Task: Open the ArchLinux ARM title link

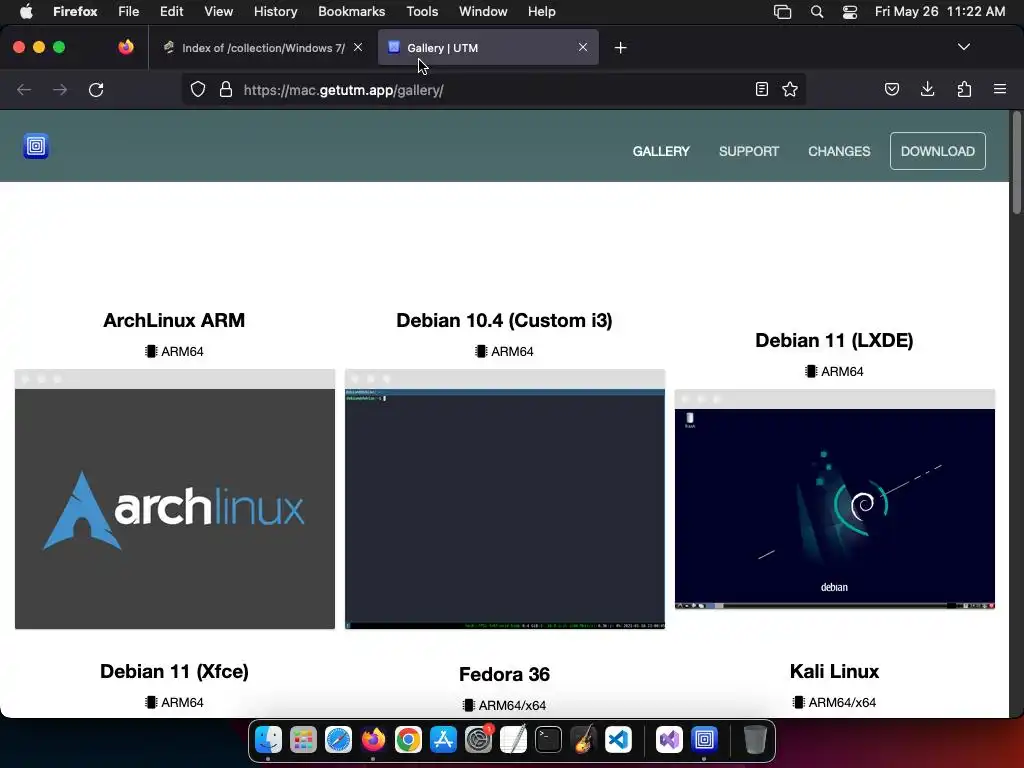Action: tap(174, 320)
